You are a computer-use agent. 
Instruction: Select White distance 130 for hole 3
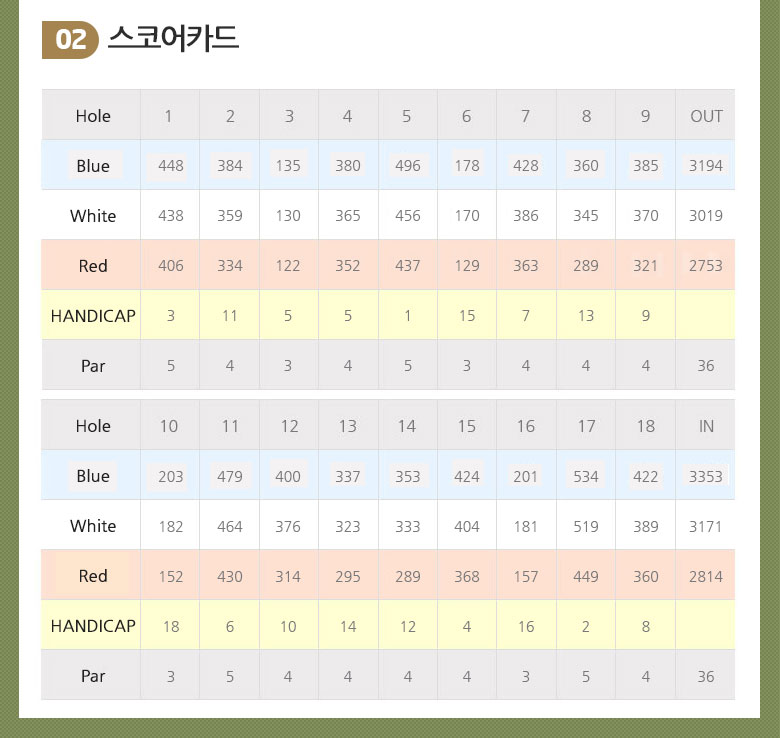click(x=288, y=216)
